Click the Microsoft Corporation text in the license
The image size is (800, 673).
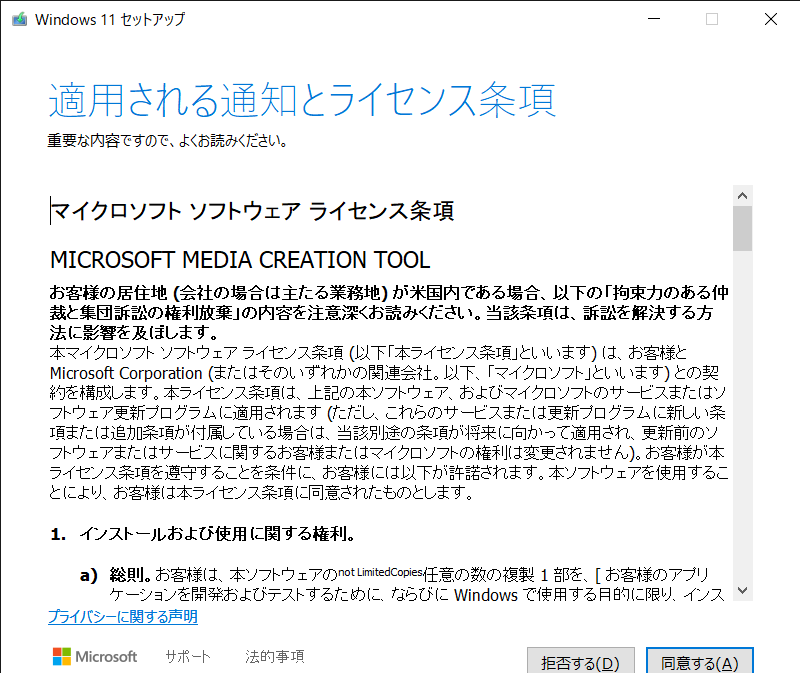126,373
